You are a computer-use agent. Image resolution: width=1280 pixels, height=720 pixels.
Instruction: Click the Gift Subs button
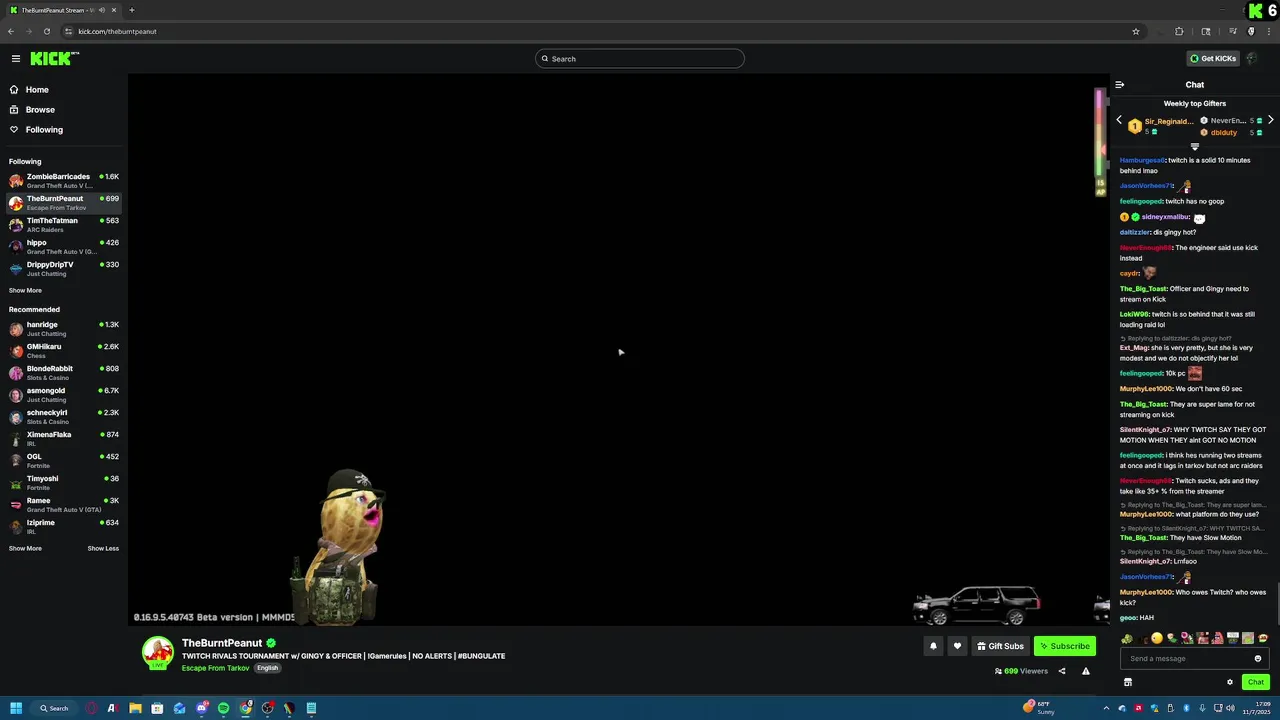tap(1000, 646)
